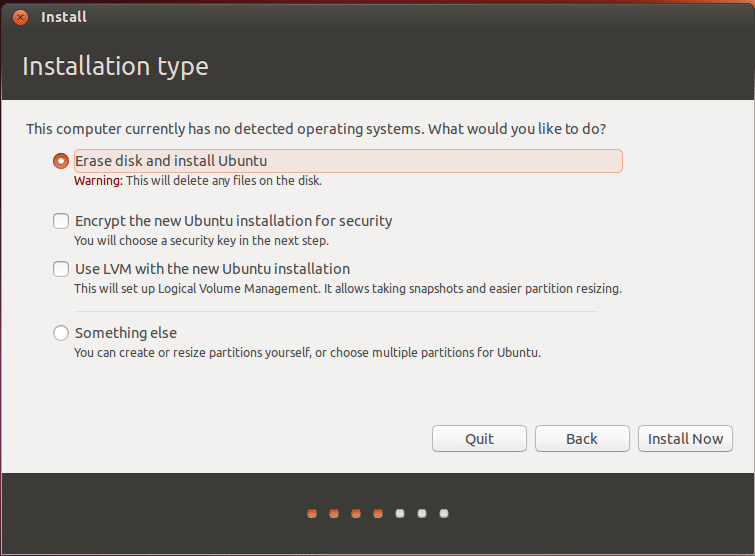
Task: Click the Logical Volume Management description text
Action: point(348,288)
